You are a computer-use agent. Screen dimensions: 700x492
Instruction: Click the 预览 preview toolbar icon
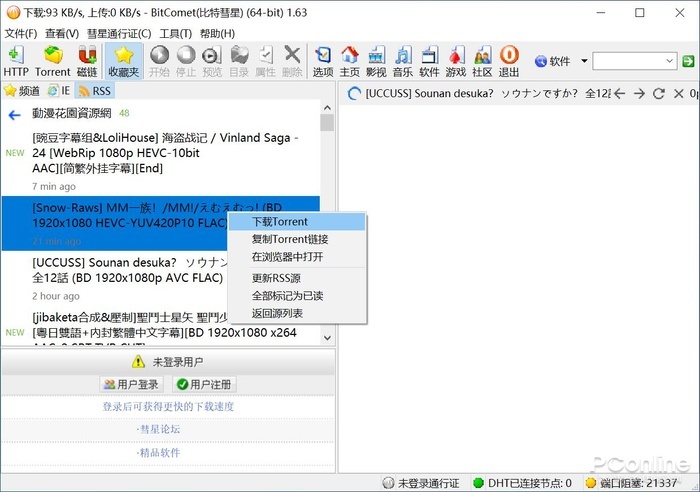click(212, 61)
